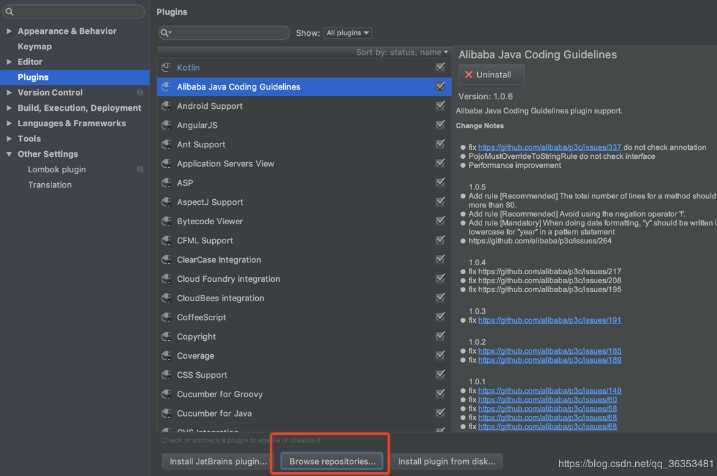Screen dimensions: 717x476
Task: Click the CloudBees integration plugin icon
Action: coord(166,298)
